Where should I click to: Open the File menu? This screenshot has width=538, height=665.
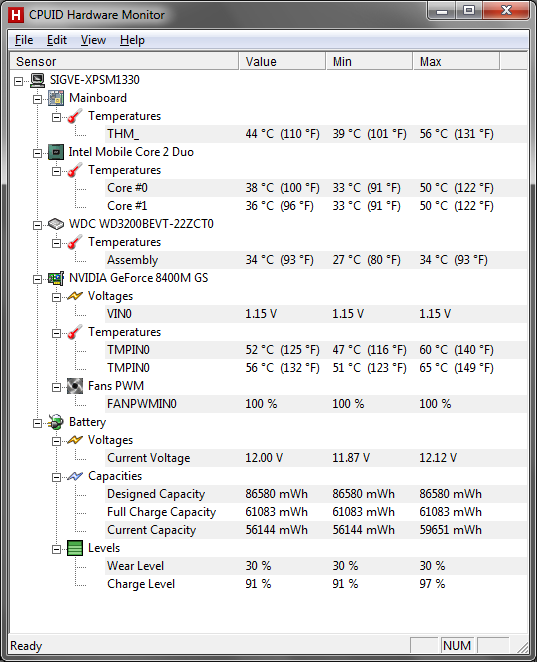pos(24,40)
